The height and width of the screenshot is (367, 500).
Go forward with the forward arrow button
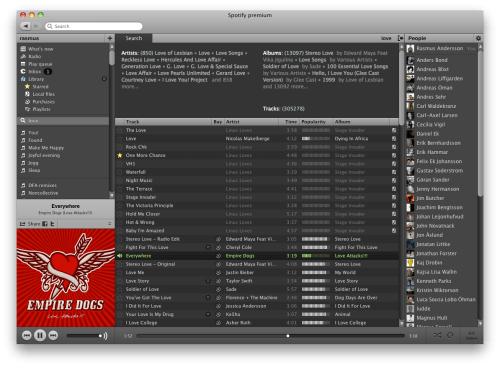pyautogui.click(x=36, y=26)
